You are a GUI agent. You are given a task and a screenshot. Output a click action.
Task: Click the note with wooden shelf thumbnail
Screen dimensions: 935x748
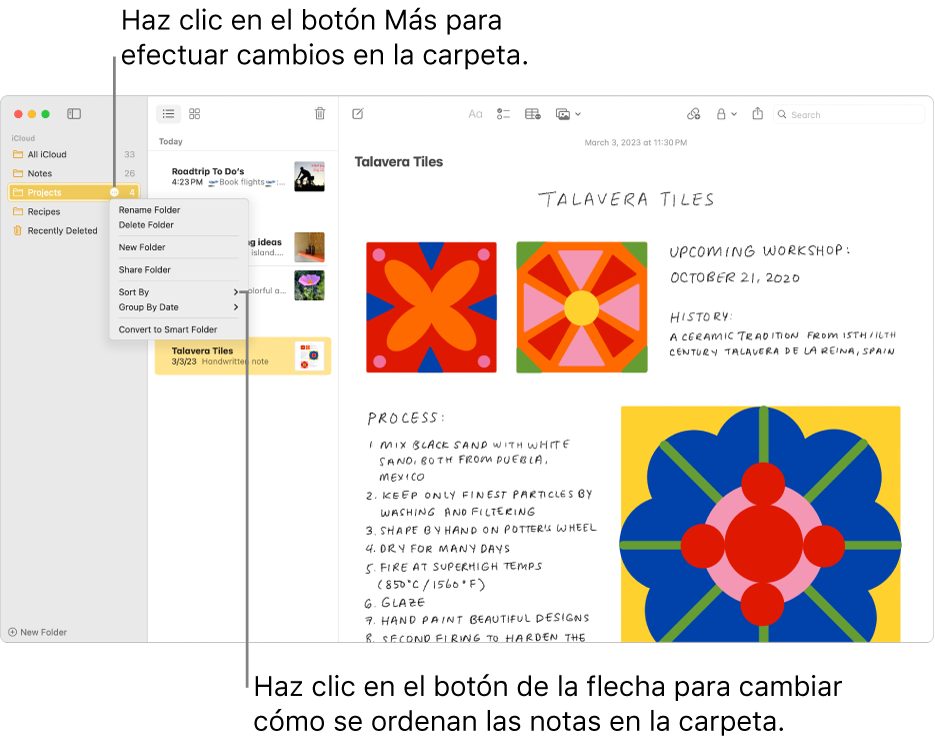click(x=309, y=248)
